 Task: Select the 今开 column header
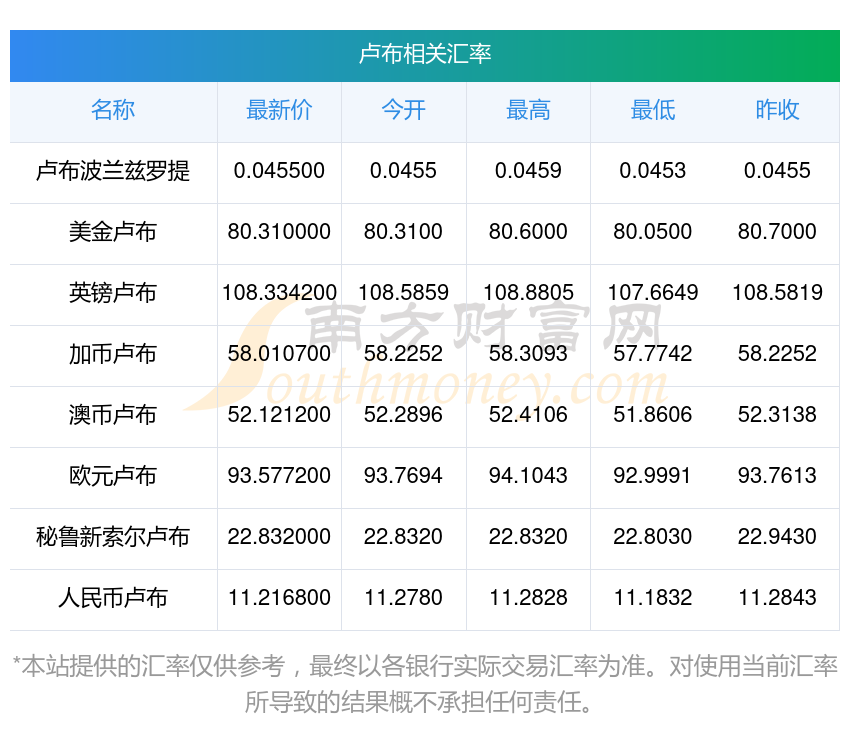pyautogui.click(x=404, y=110)
